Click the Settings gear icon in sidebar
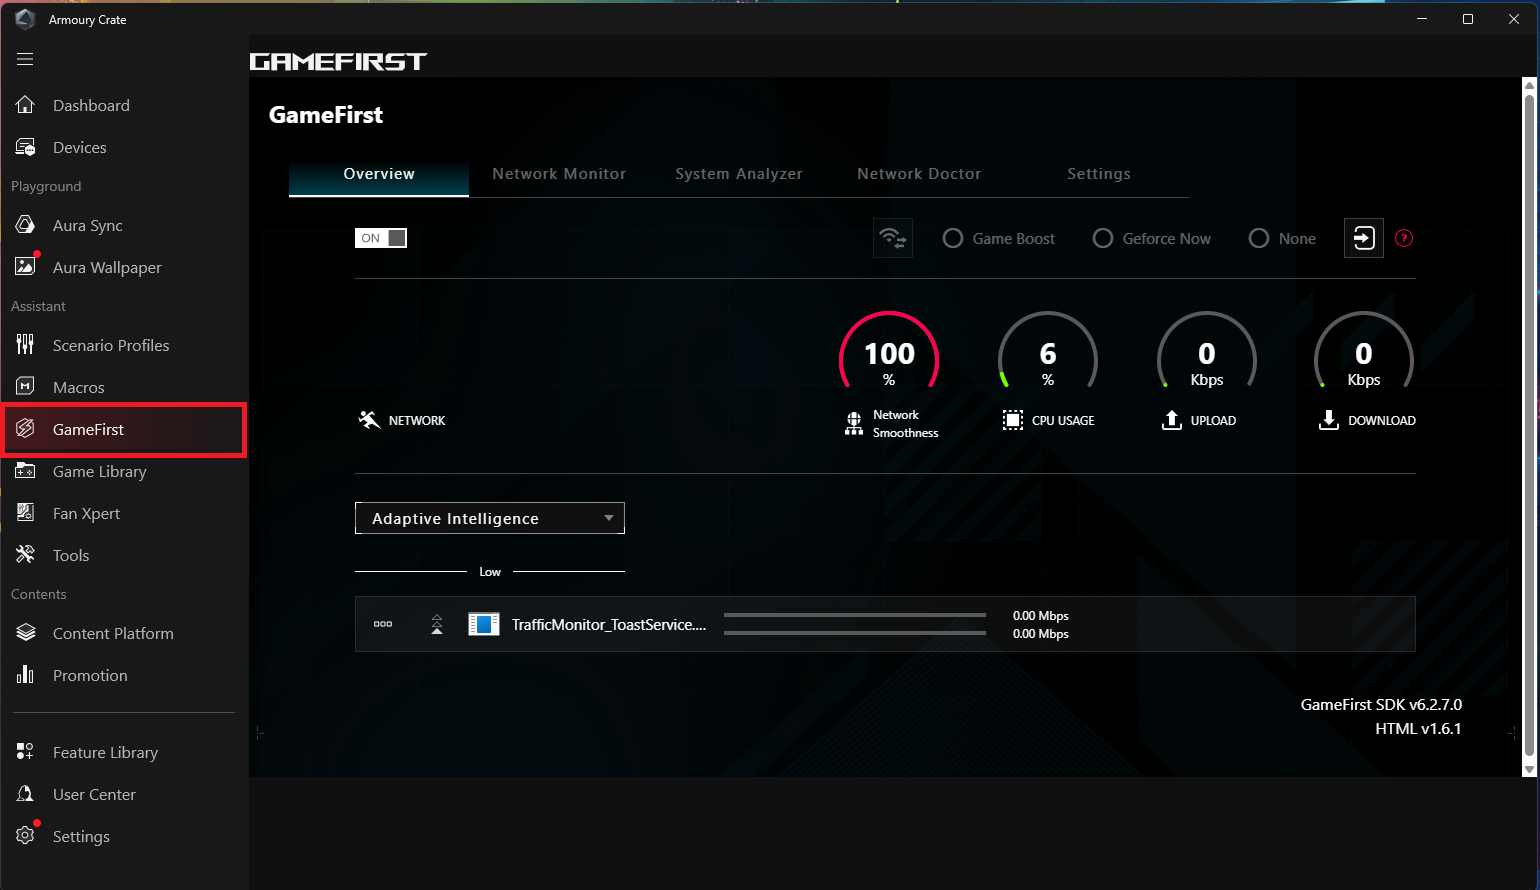Image resolution: width=1540 pixels, height=890 pixels. click(x=25, y=836)
